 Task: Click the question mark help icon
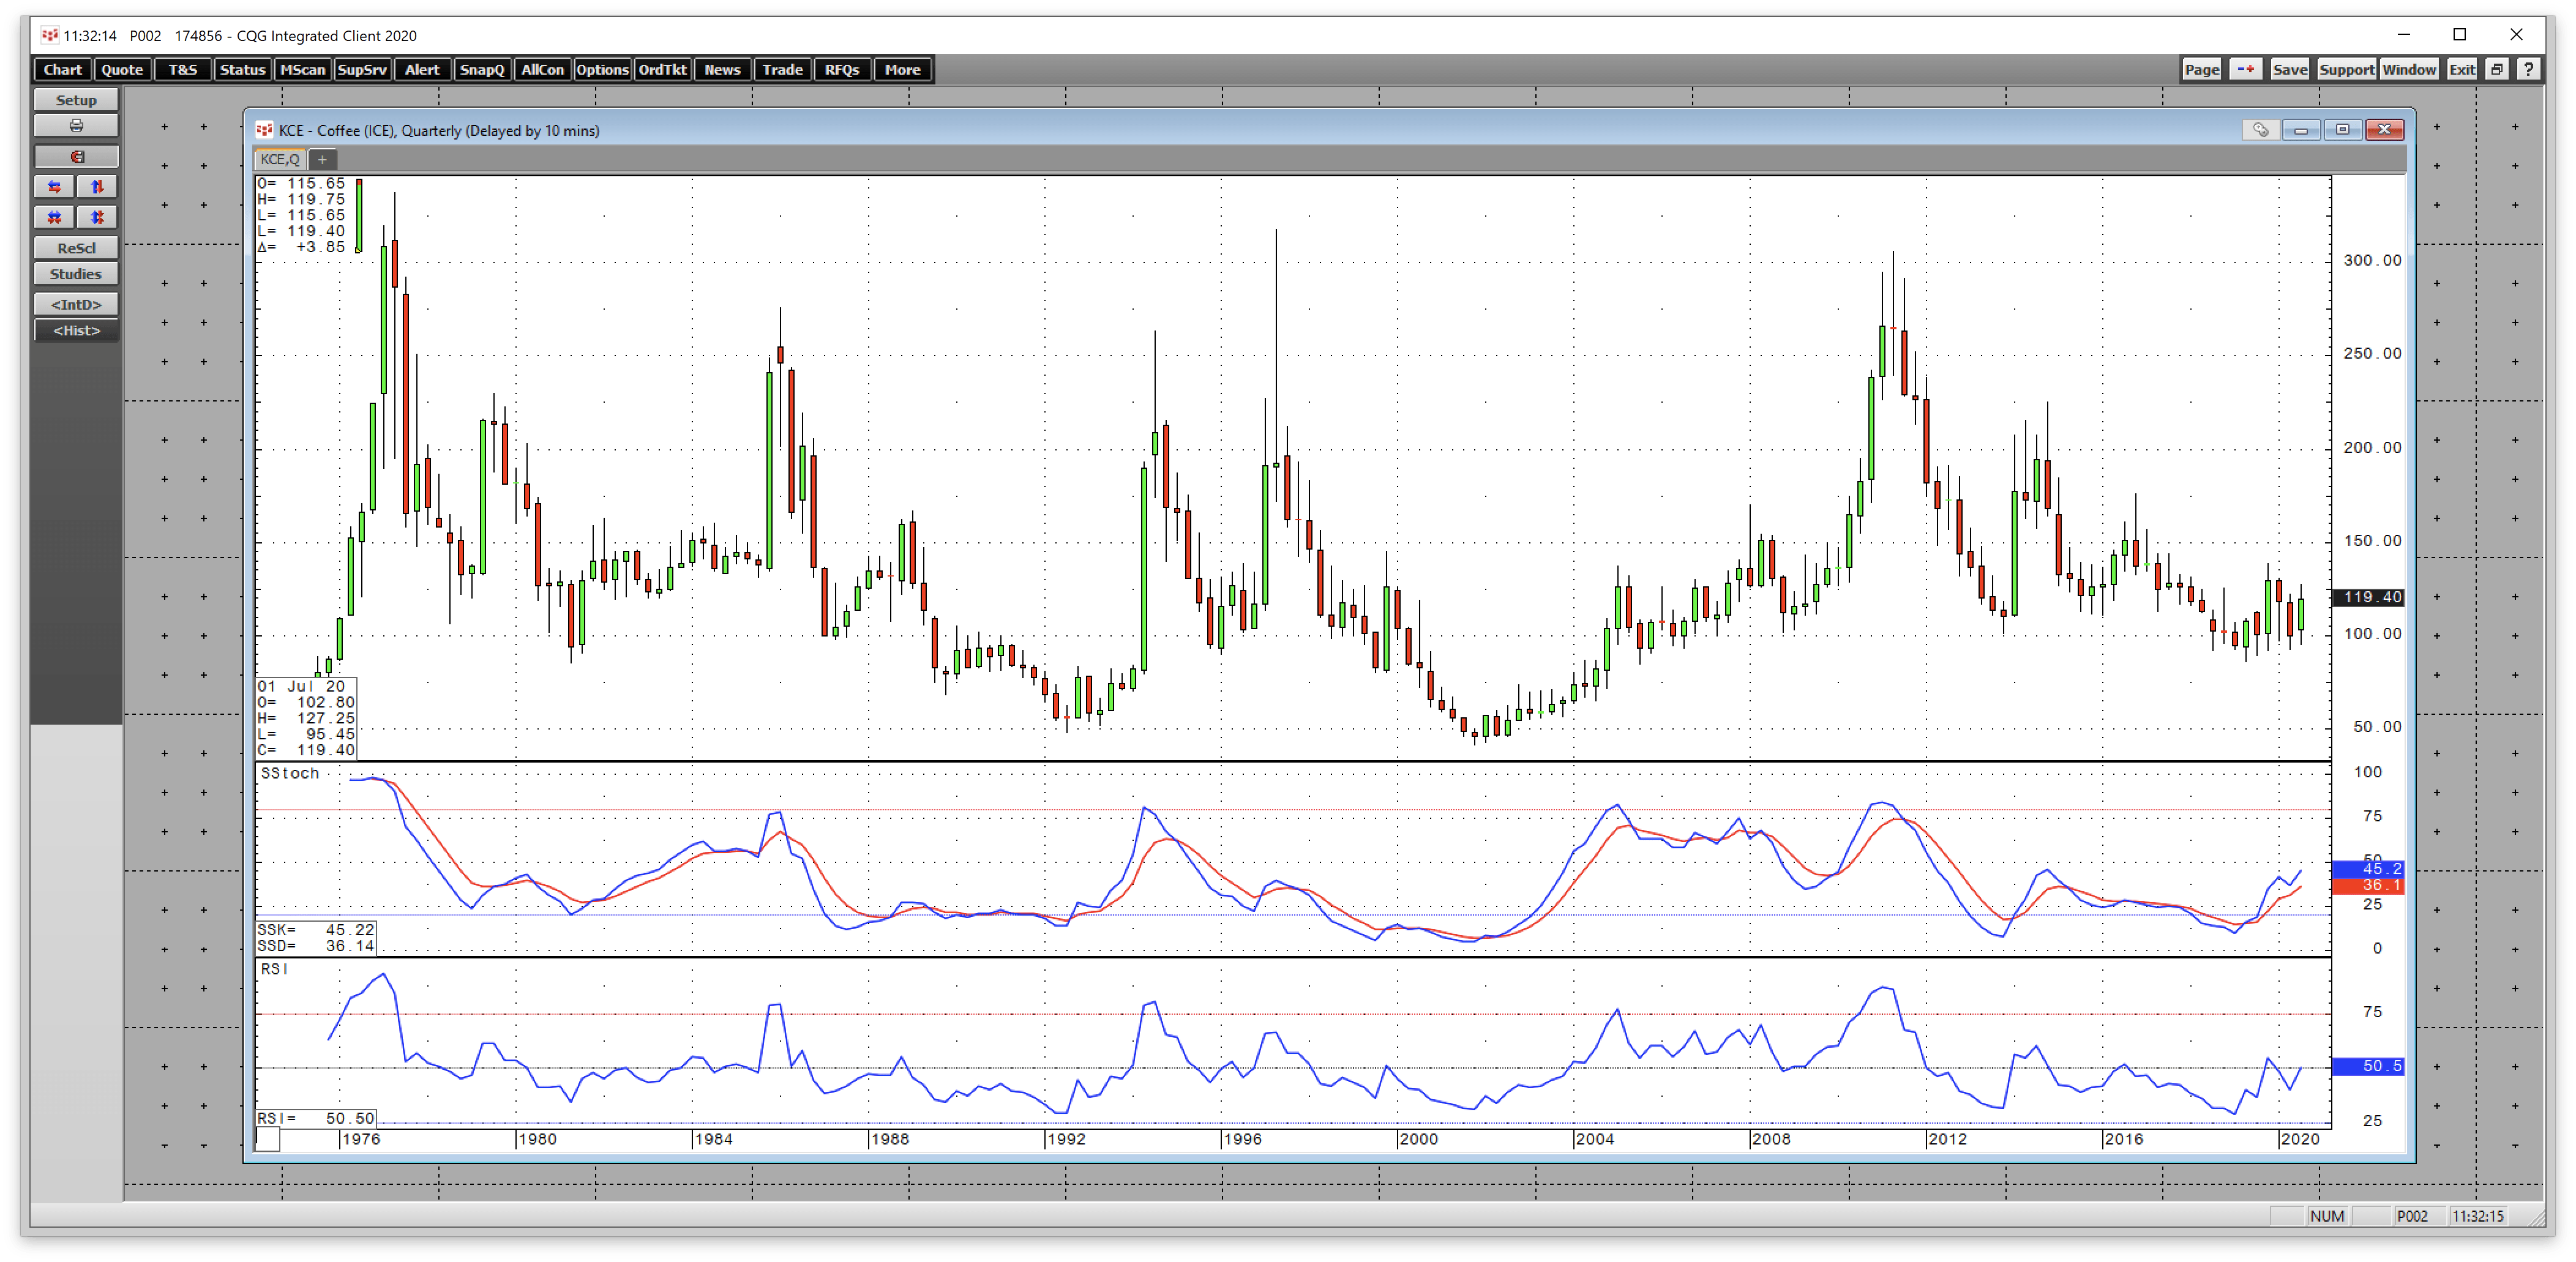coord(2528,69)
